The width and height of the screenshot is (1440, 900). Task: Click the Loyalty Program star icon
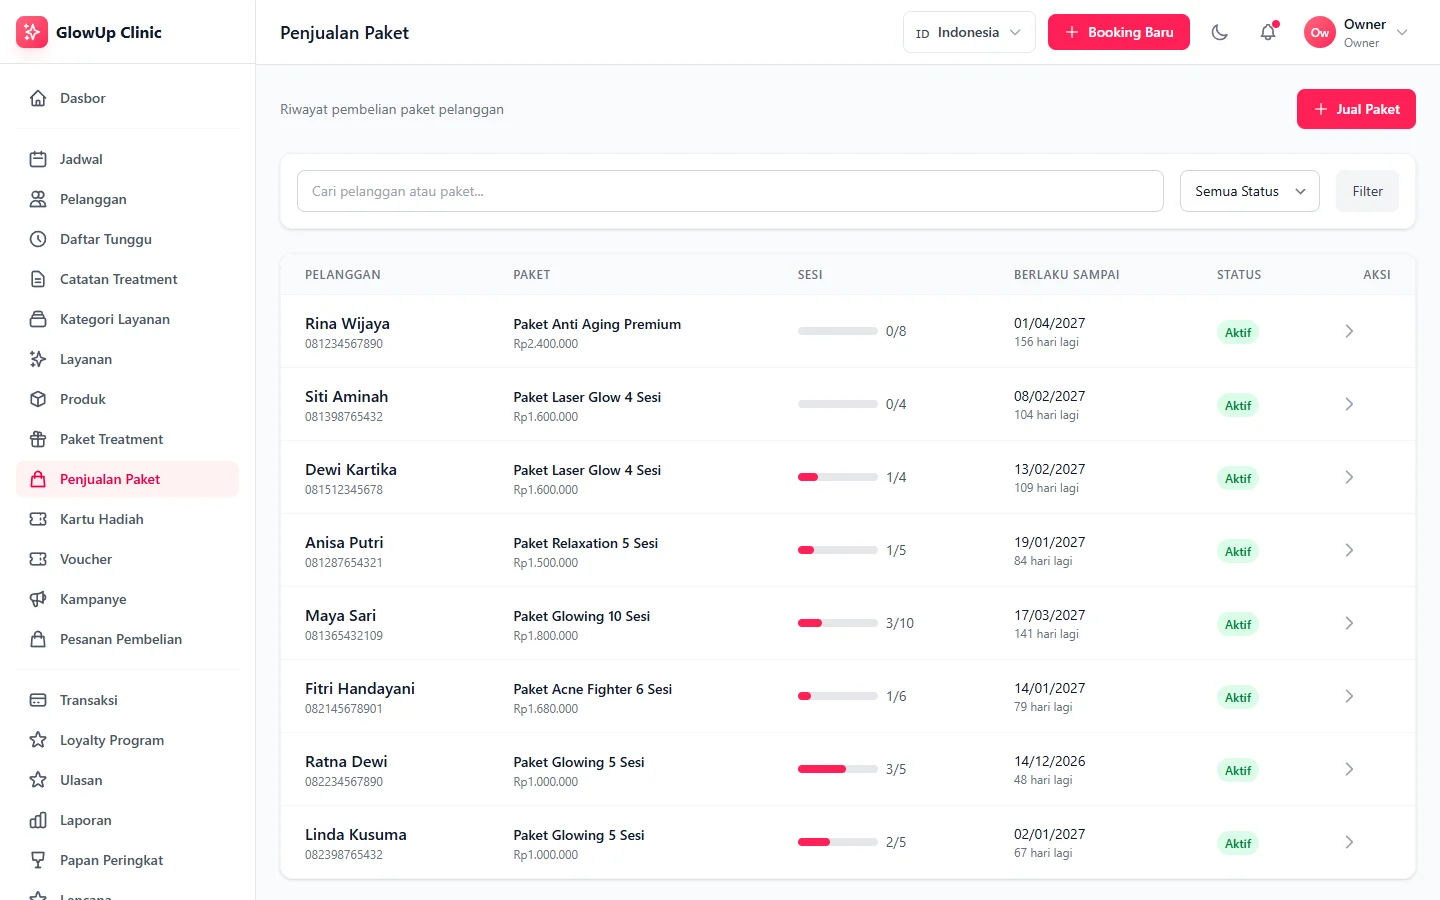pyautogui.click(x=38, y=740)
